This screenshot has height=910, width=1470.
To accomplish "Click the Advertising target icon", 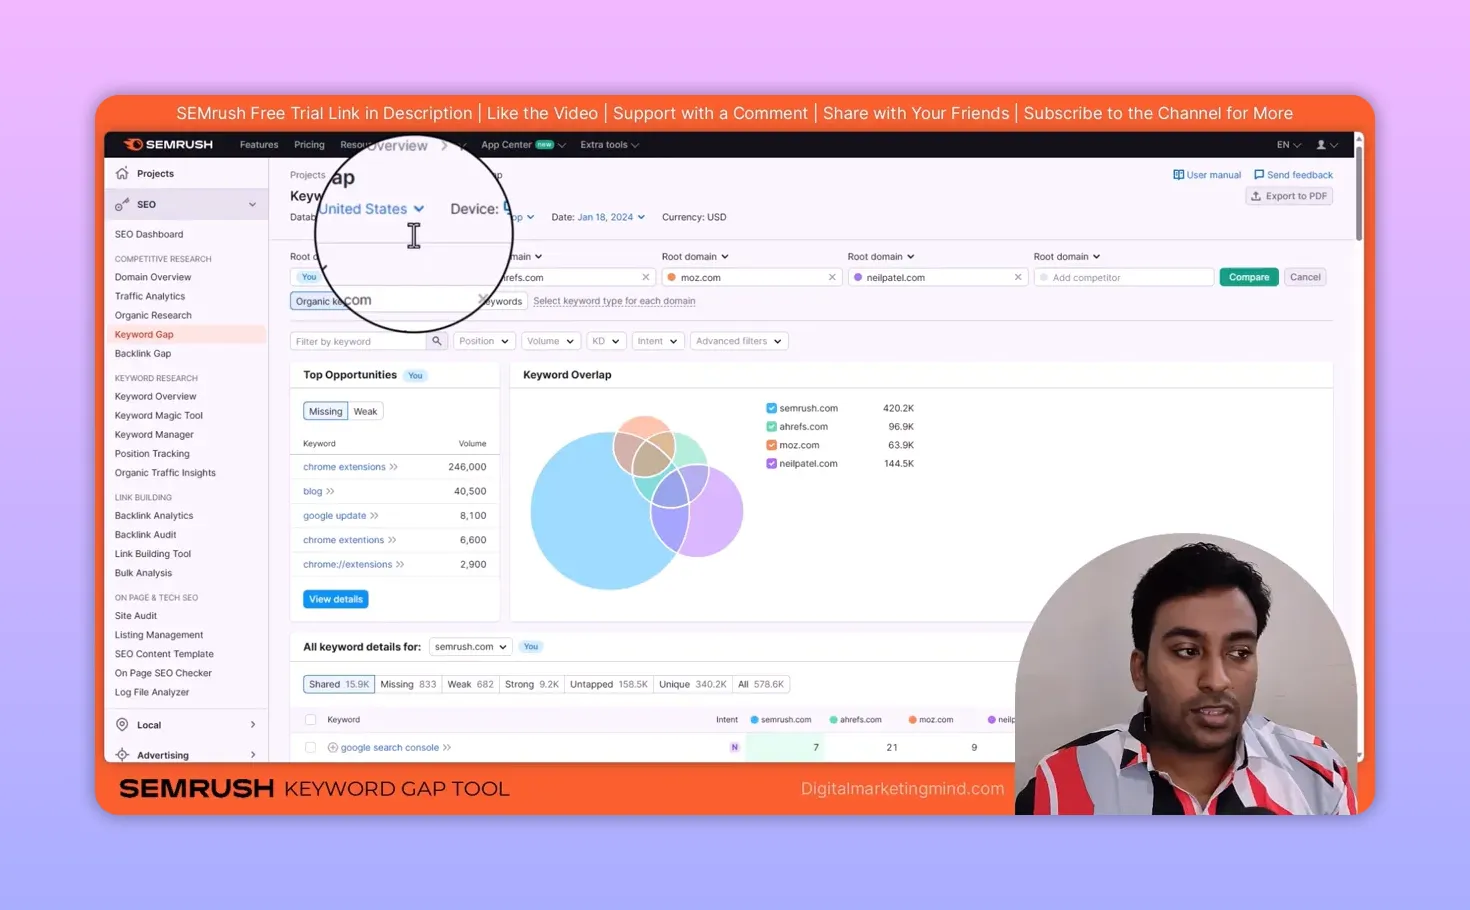I will (122, 755).
